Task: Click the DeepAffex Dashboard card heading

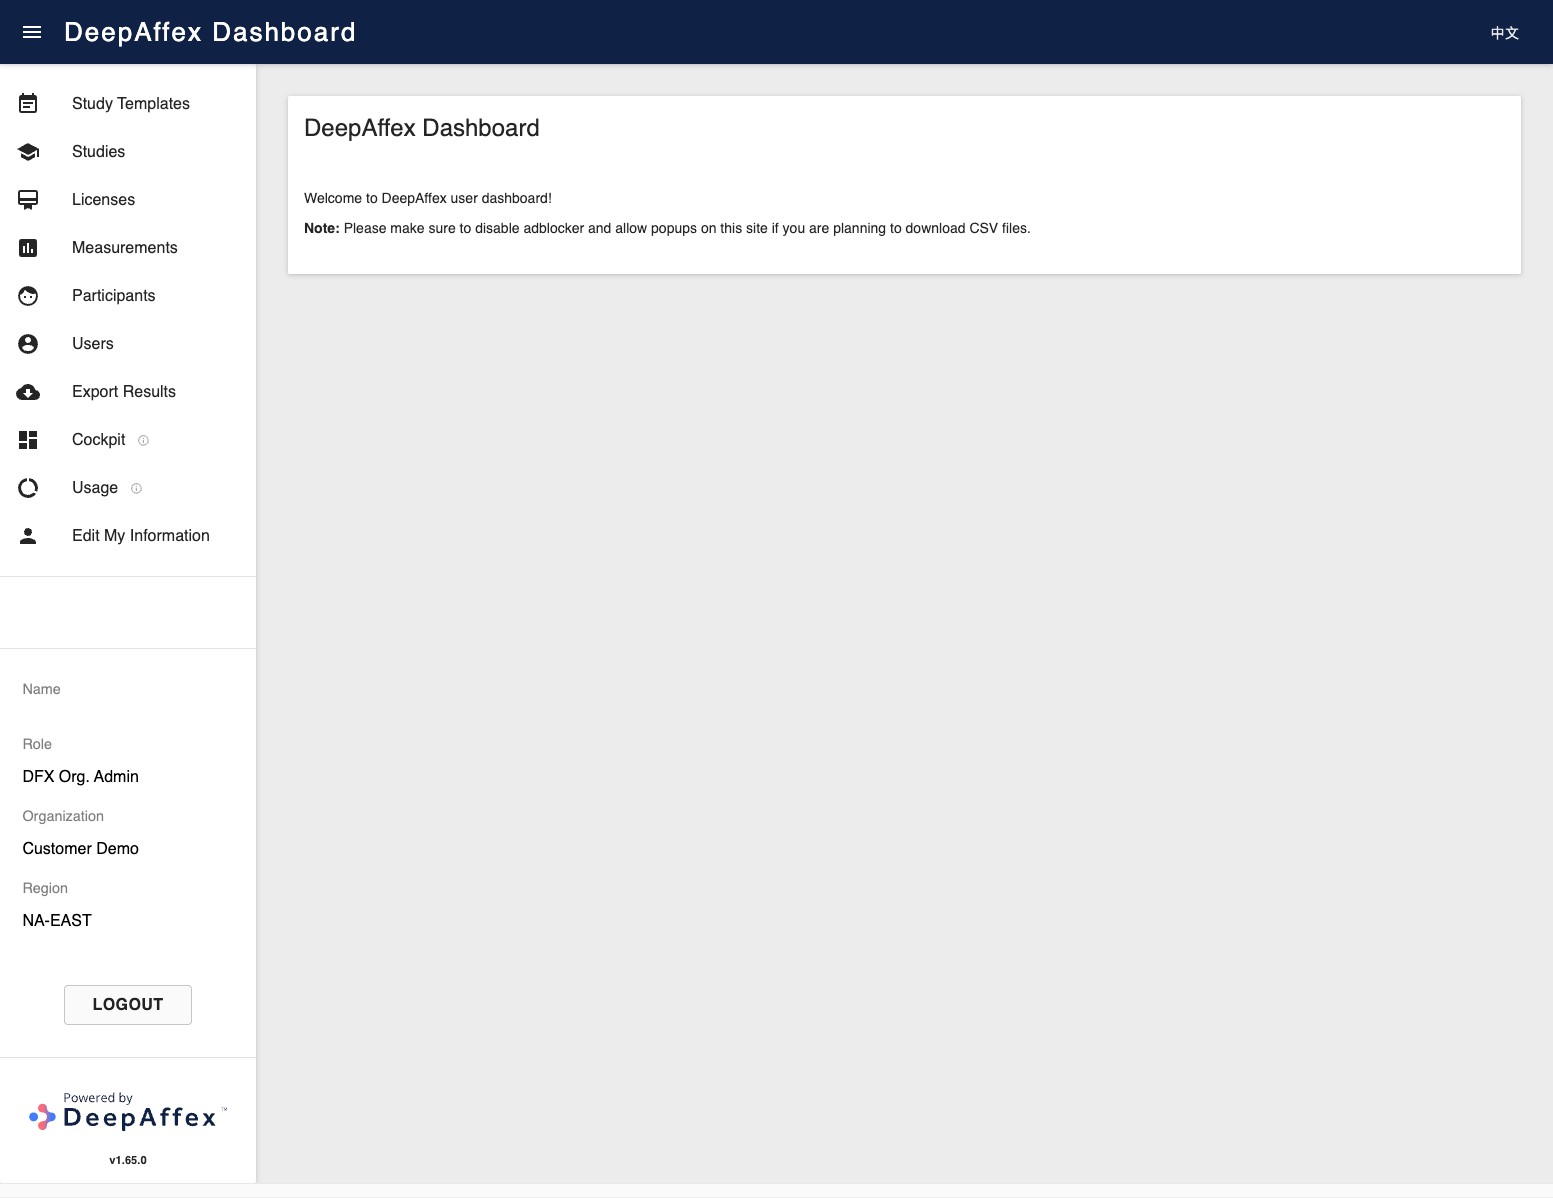Action: (422, 128)
